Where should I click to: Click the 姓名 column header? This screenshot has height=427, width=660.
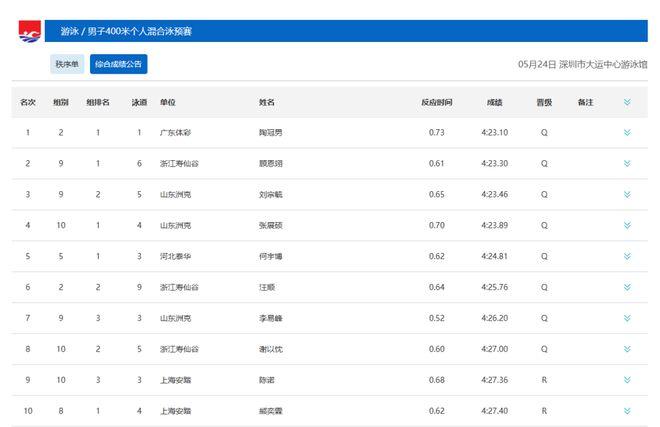pos(266,102)
